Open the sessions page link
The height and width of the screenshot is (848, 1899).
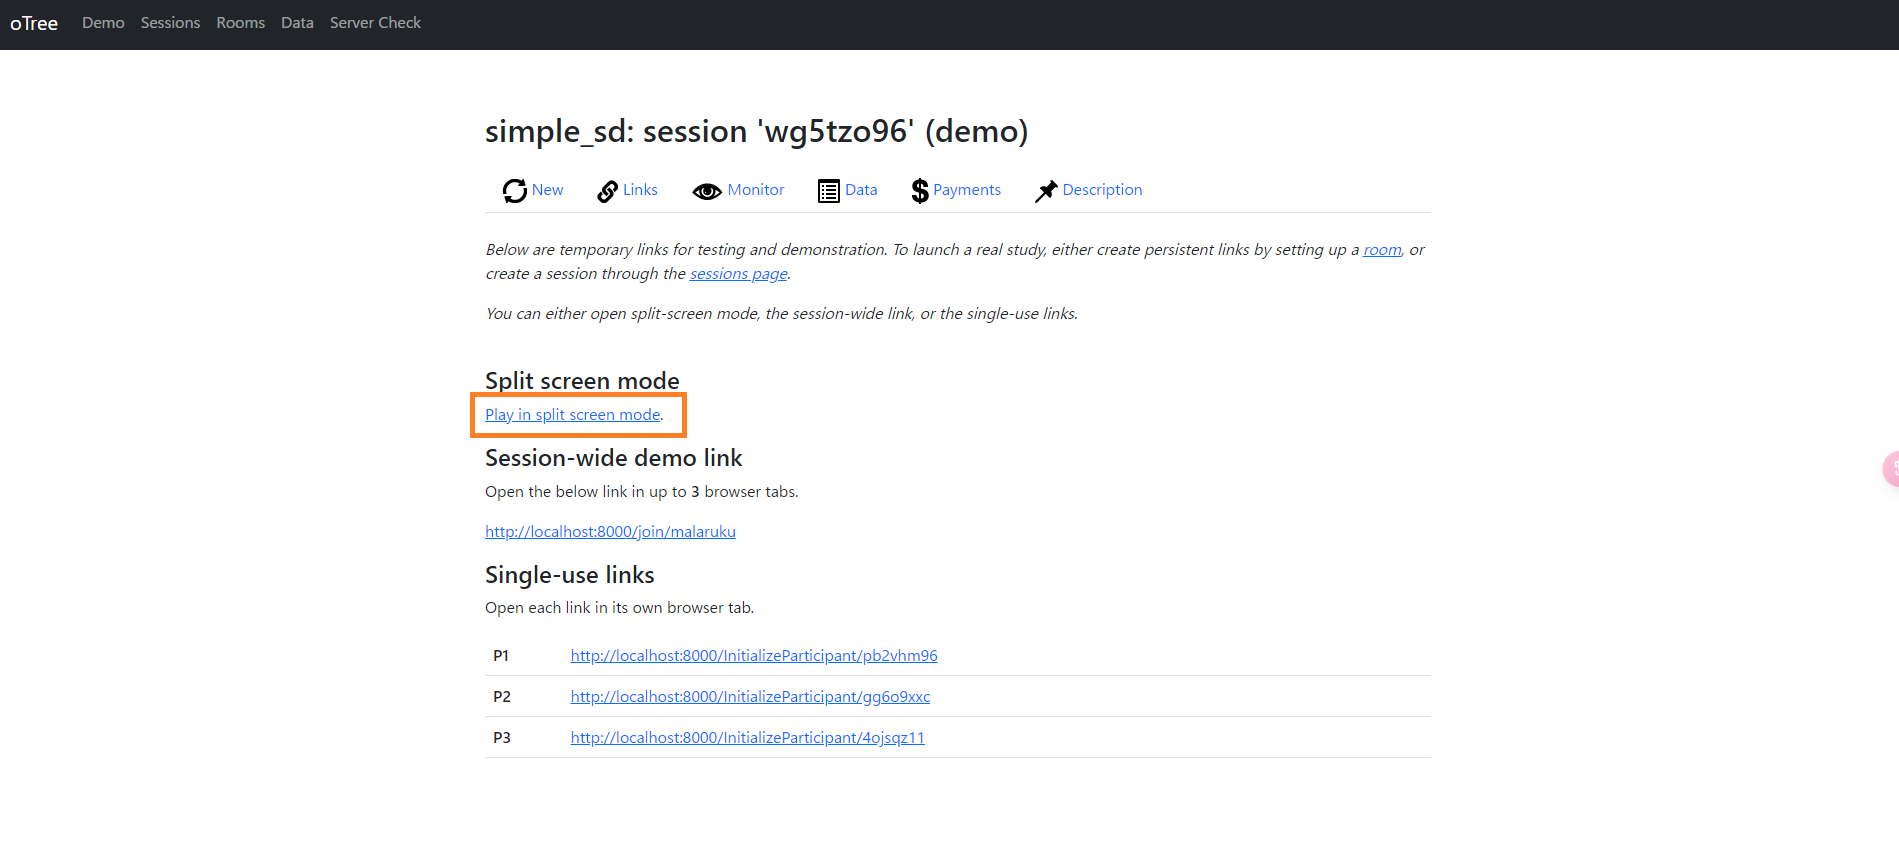click(x=738, y=273)
